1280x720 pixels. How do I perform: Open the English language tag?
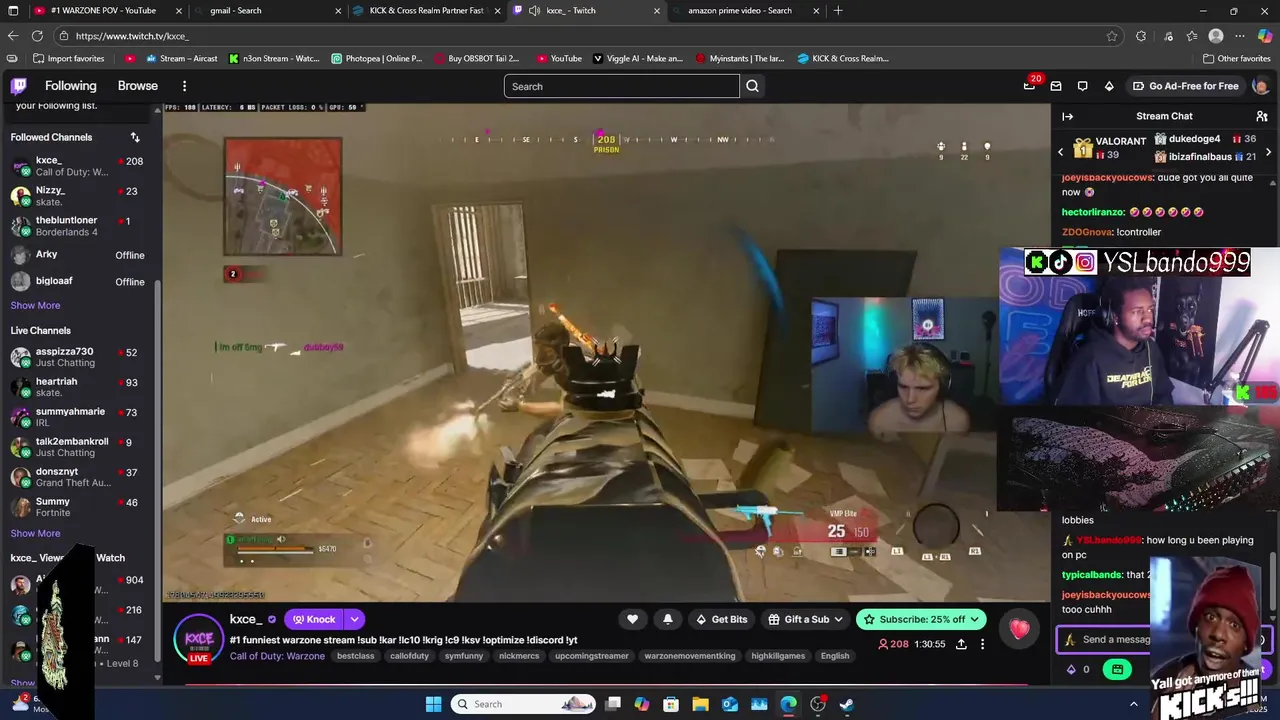pyautogui.click(x=835, y=656)
